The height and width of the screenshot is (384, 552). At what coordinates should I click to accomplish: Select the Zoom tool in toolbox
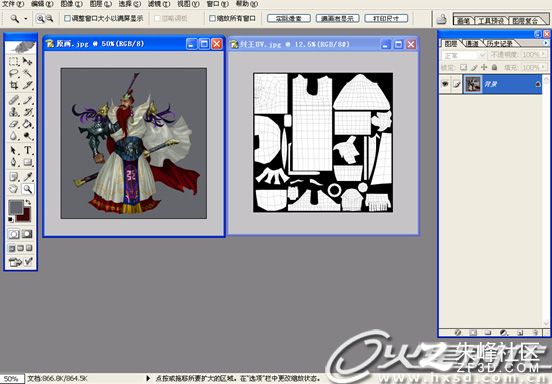click(x=27, y=189)
